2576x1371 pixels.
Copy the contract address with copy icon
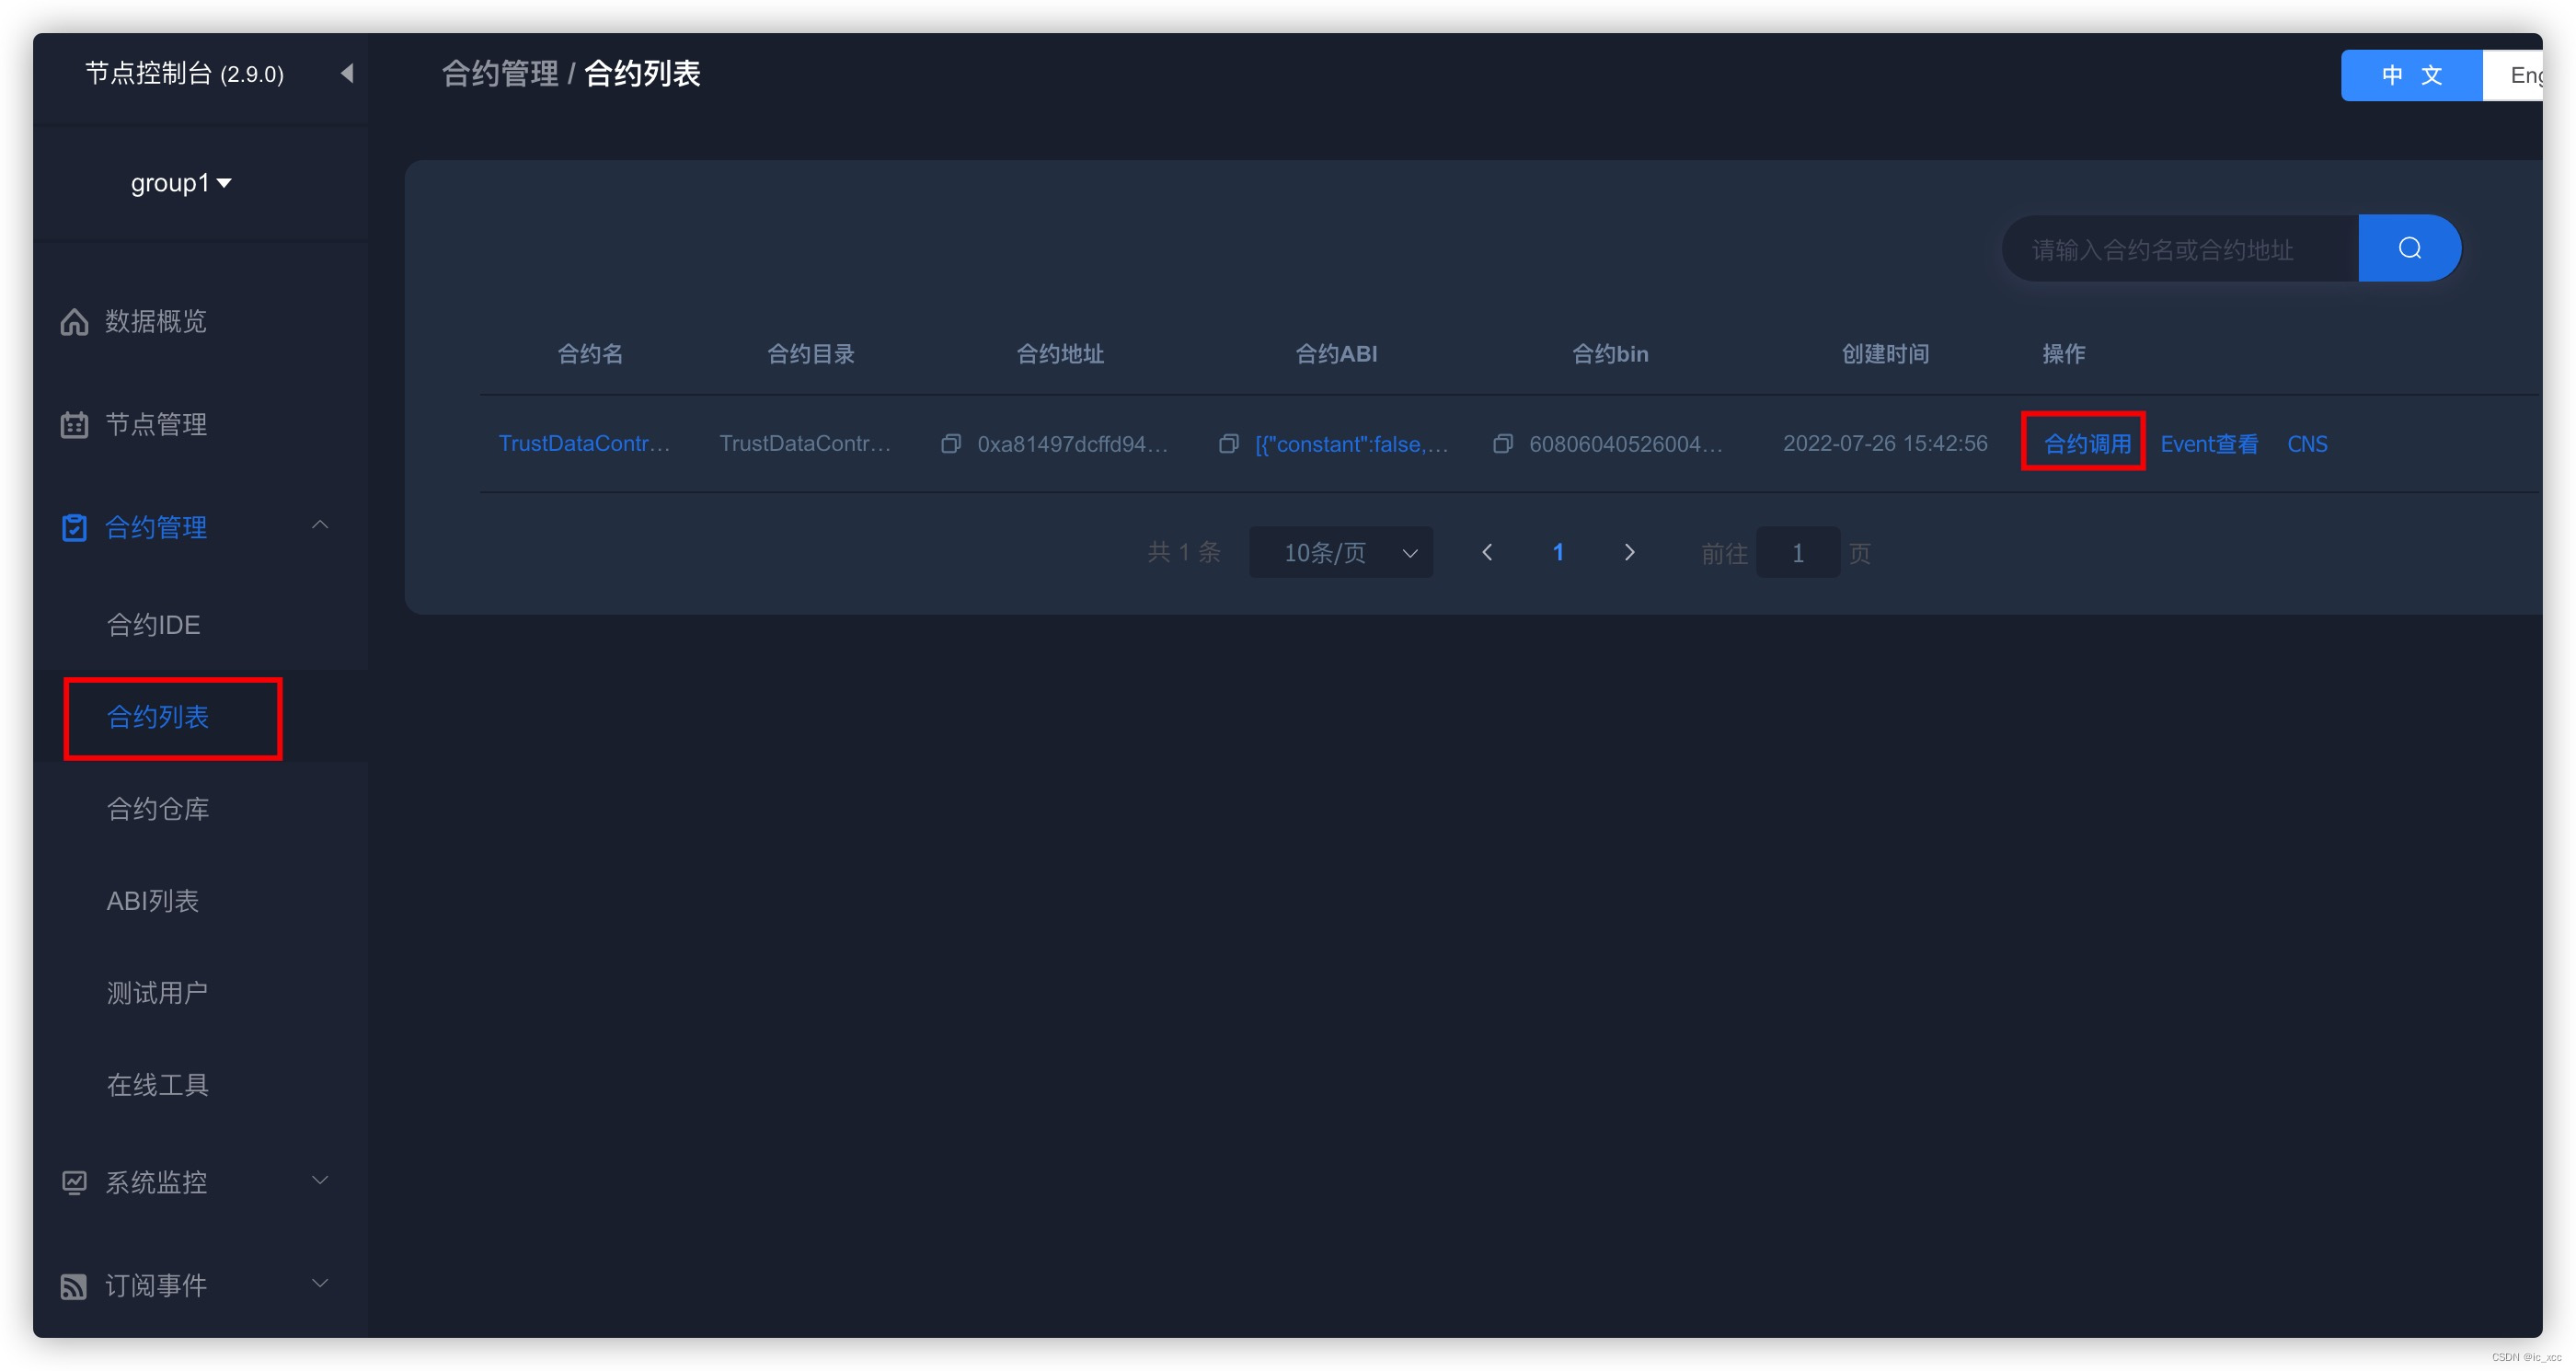(x=951, y=443)
